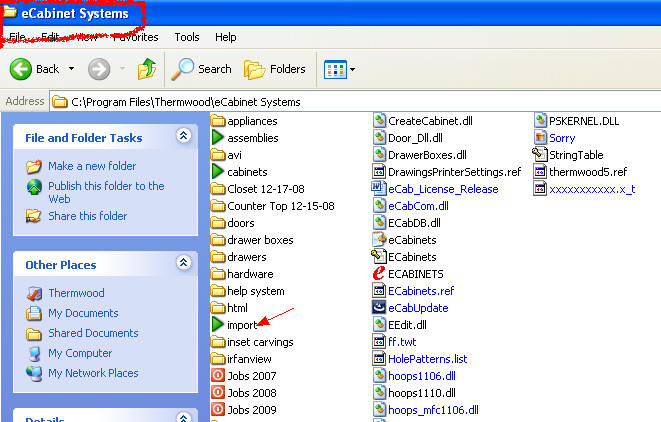Open the Search pane

[202, 69]
